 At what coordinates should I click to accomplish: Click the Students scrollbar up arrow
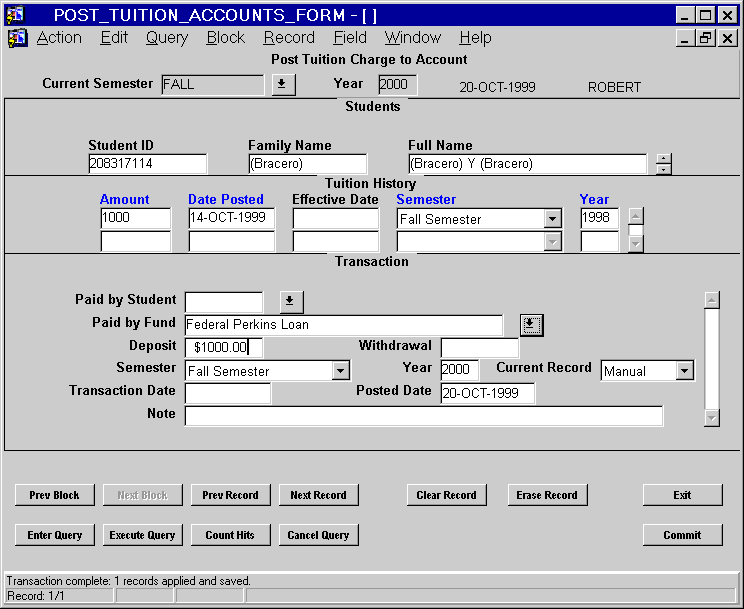[x=664, y=159]
